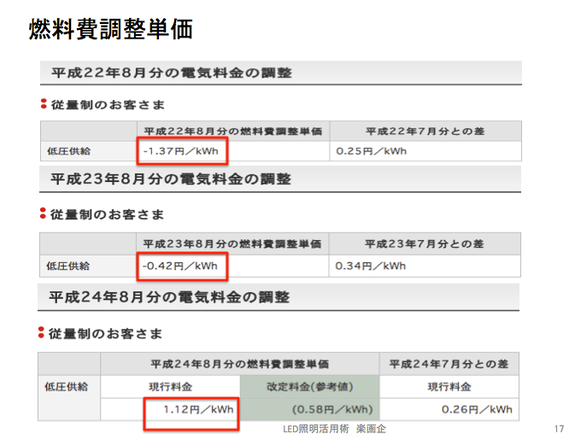Click the 改定料金(参考値) subheader

[x=310, y=387]
